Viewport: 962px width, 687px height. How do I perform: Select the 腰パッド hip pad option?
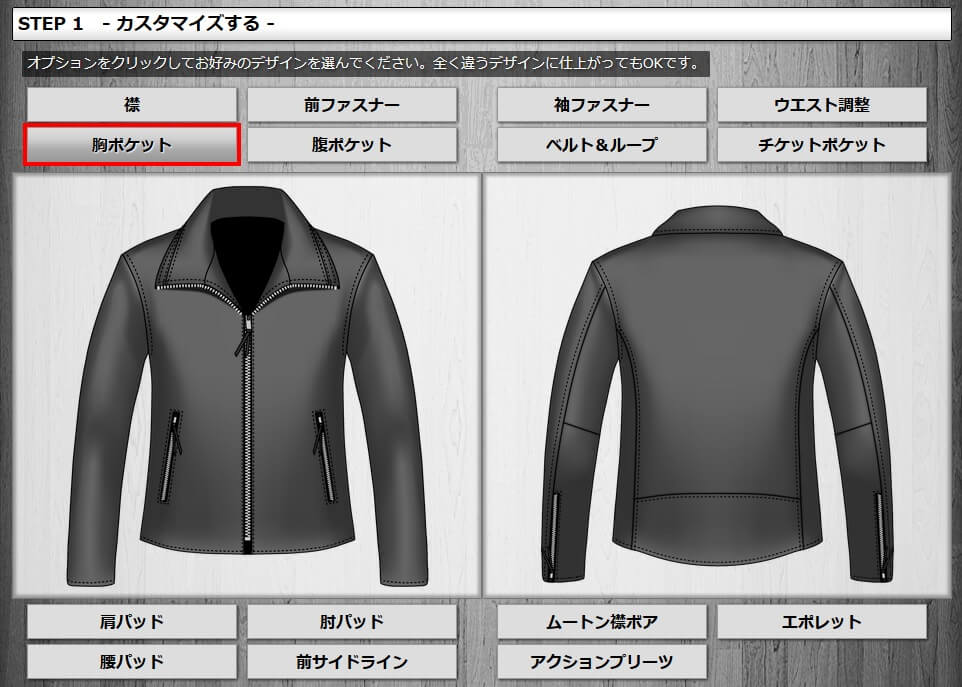pos(132,662)
